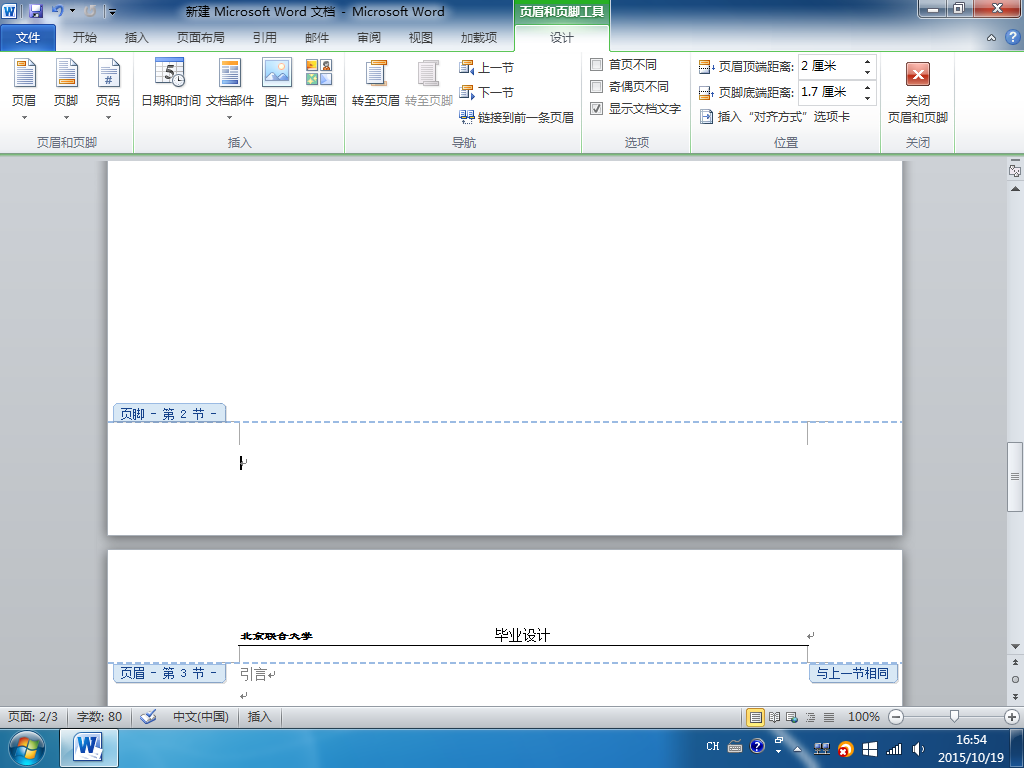Expand dropdown arrow under 页脚

point(66,118)
